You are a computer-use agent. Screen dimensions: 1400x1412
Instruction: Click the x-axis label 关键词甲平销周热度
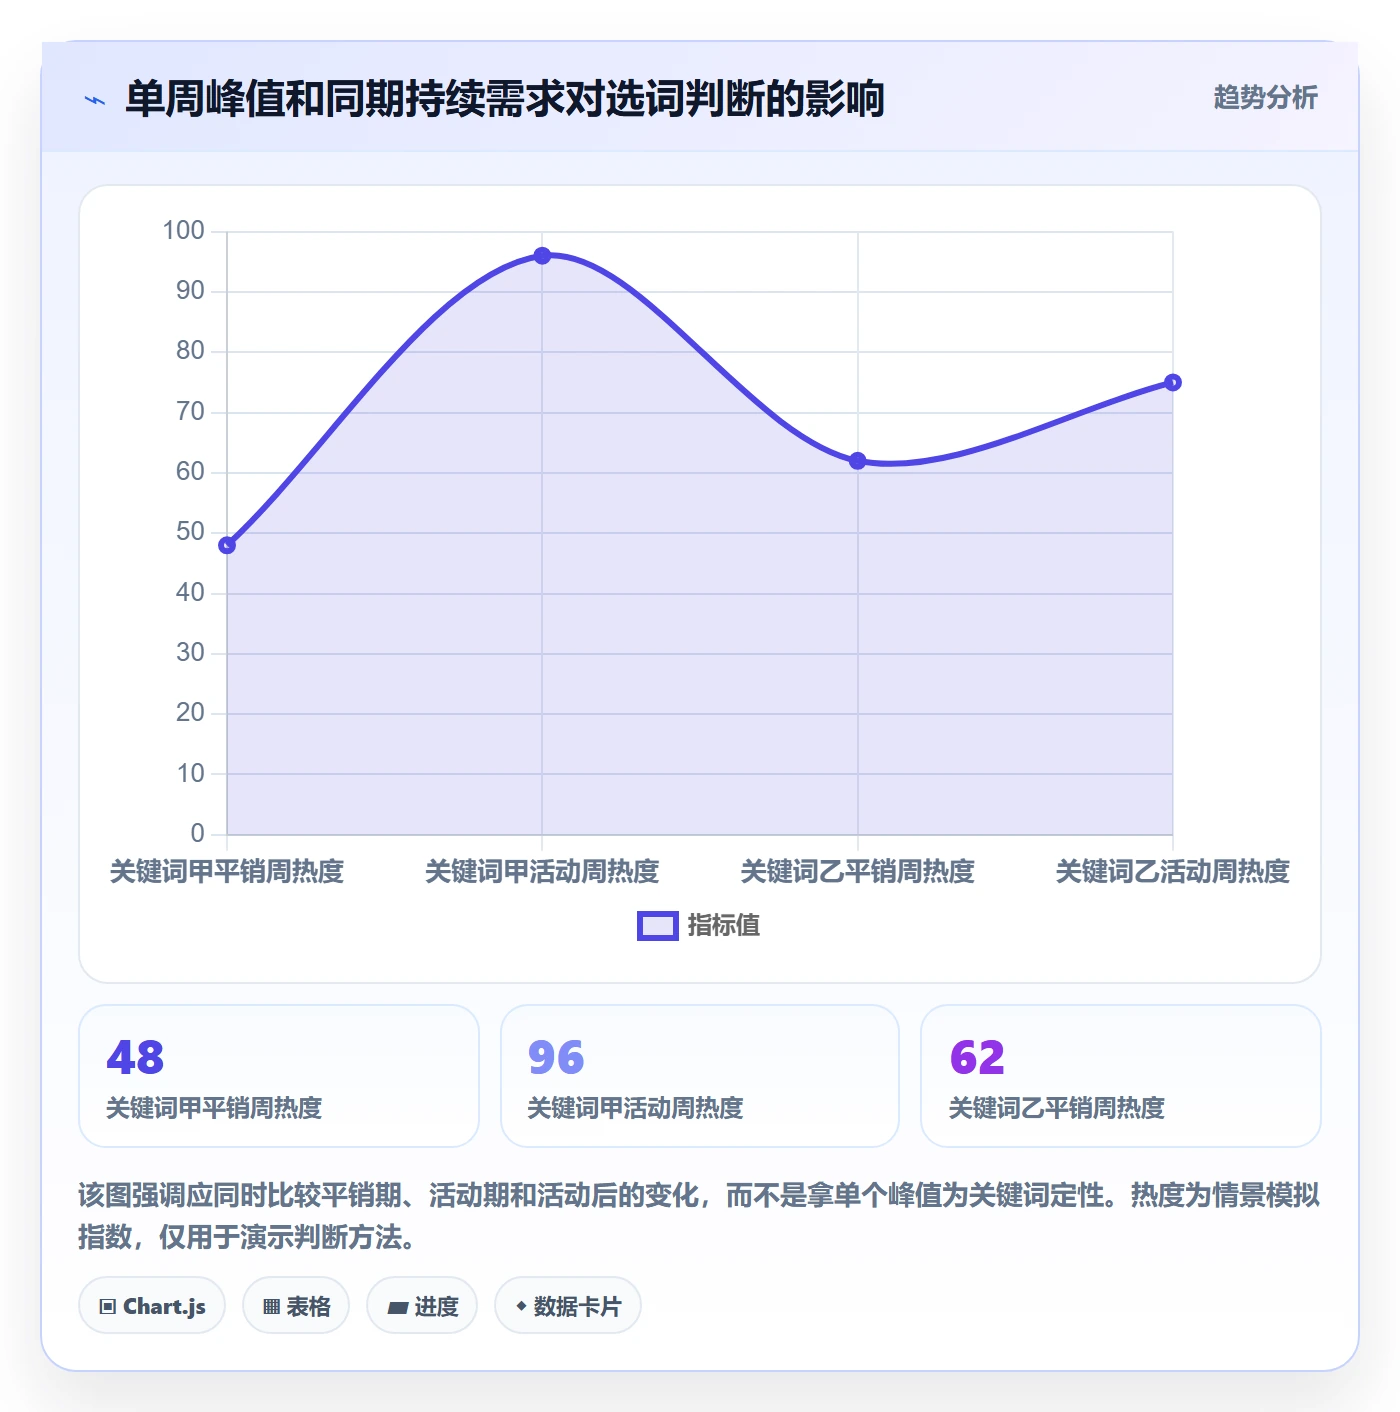pyautogui.click(x=227, y=872)
